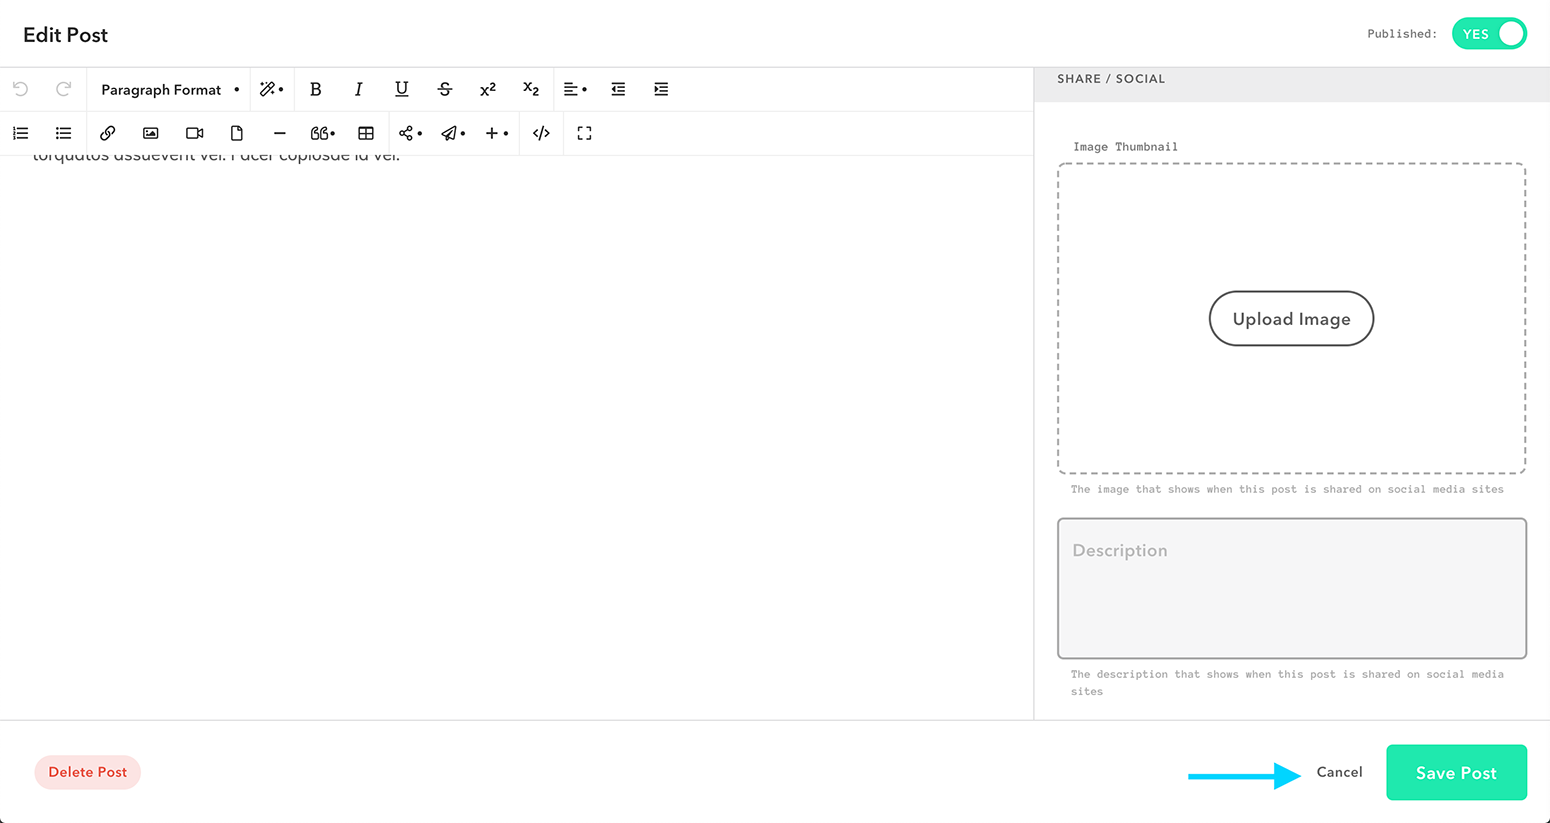This screenshot has width=1550, height=823.
Task: Redo the last undone edit
Action: (63, 89)
